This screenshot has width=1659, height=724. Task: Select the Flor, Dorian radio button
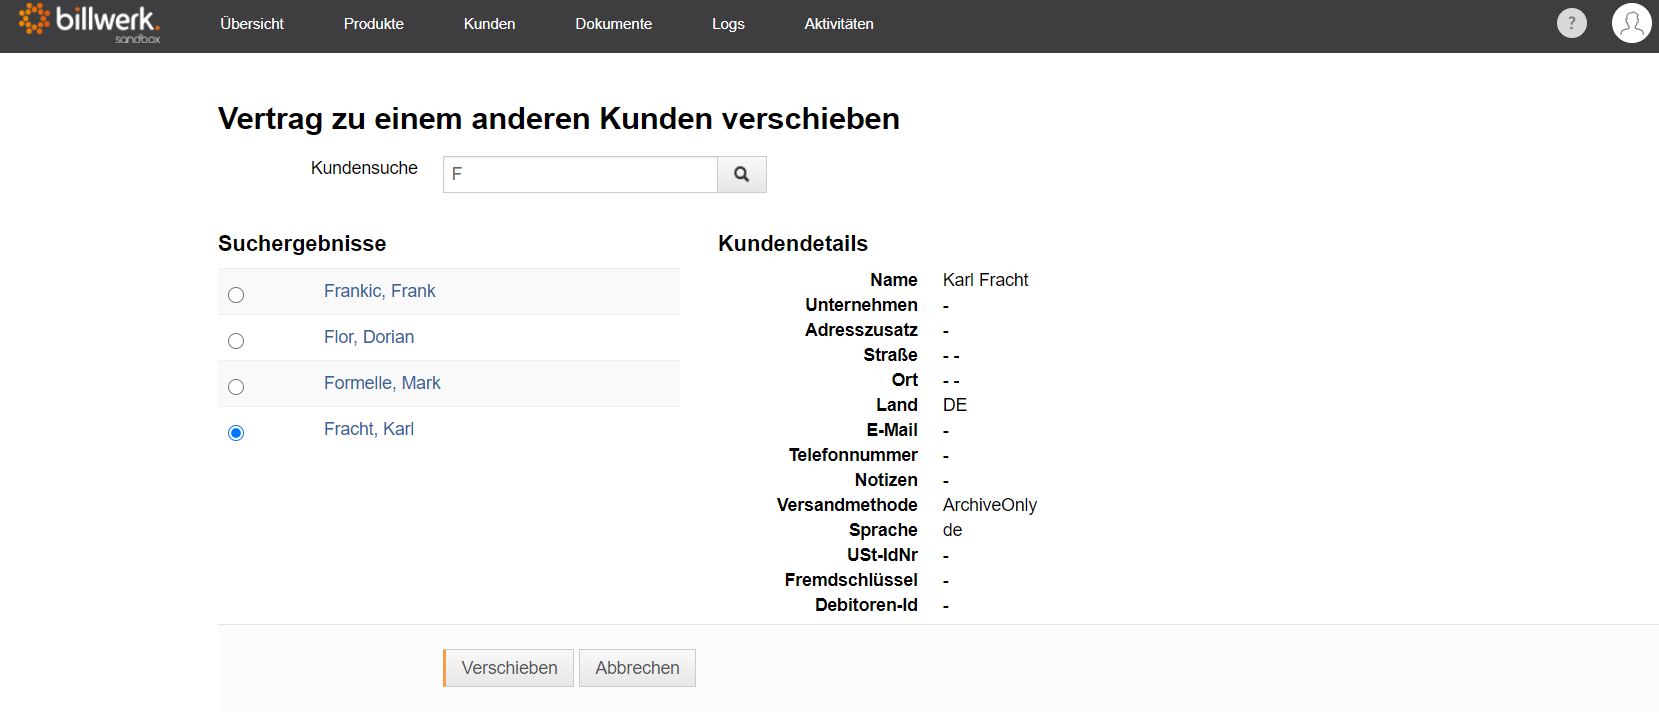236,341
